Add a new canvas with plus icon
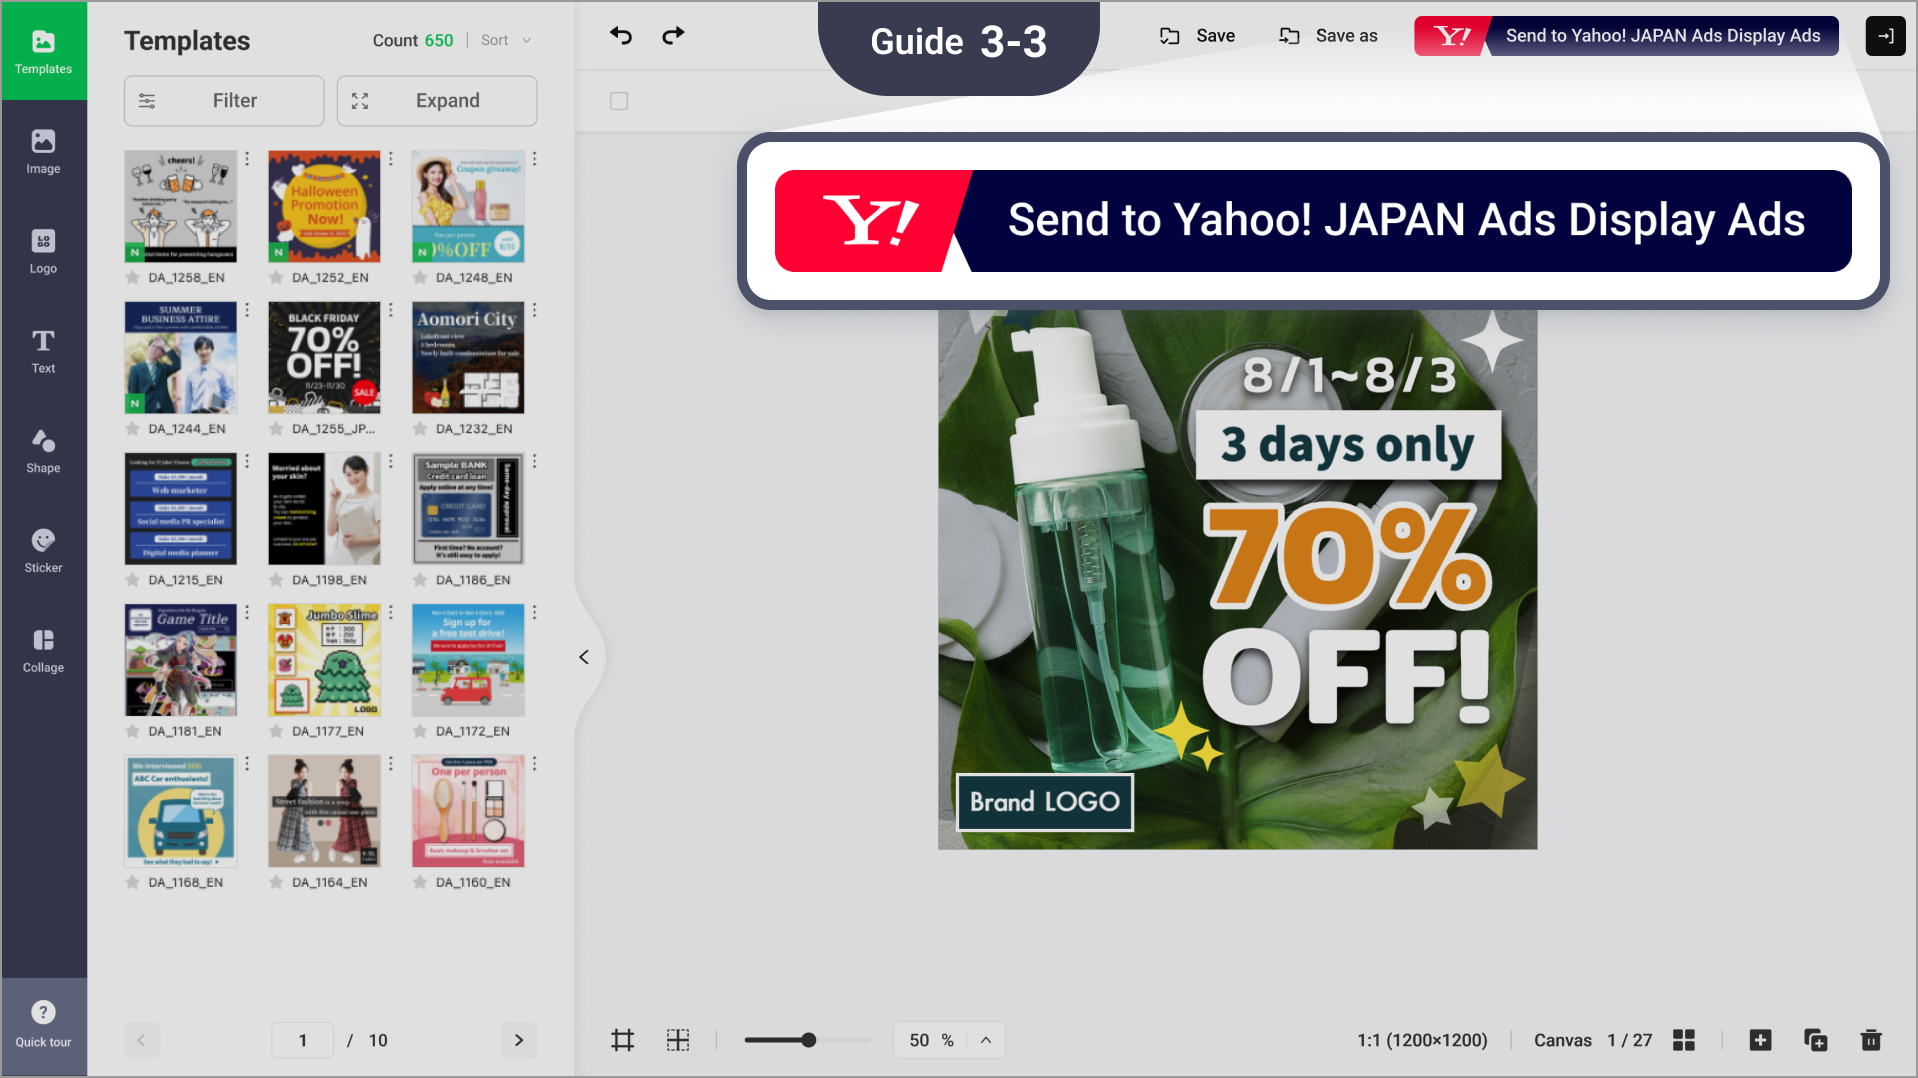Image resolution: width=1918 pixels, height=1078 pixels. coord(1760,1040)
